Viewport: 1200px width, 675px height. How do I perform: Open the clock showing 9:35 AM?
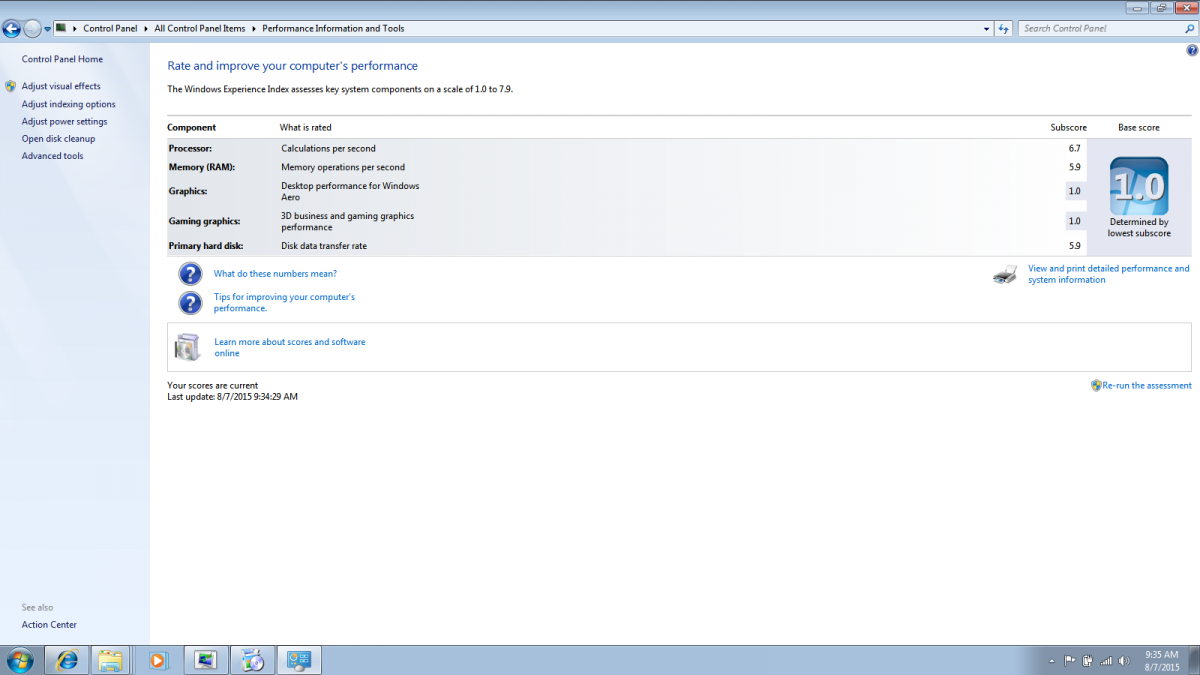[1162, 660]
